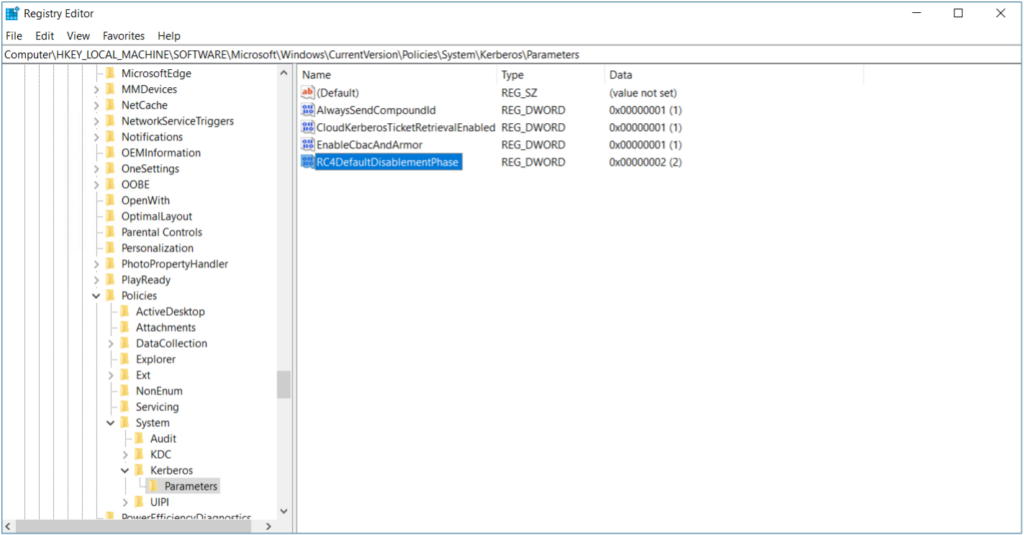The width and height of the screenshot is (1024, 535).
Task: Click the EnableCbacAndArmor DWORD icon
Action: click(x=308, y=145)
